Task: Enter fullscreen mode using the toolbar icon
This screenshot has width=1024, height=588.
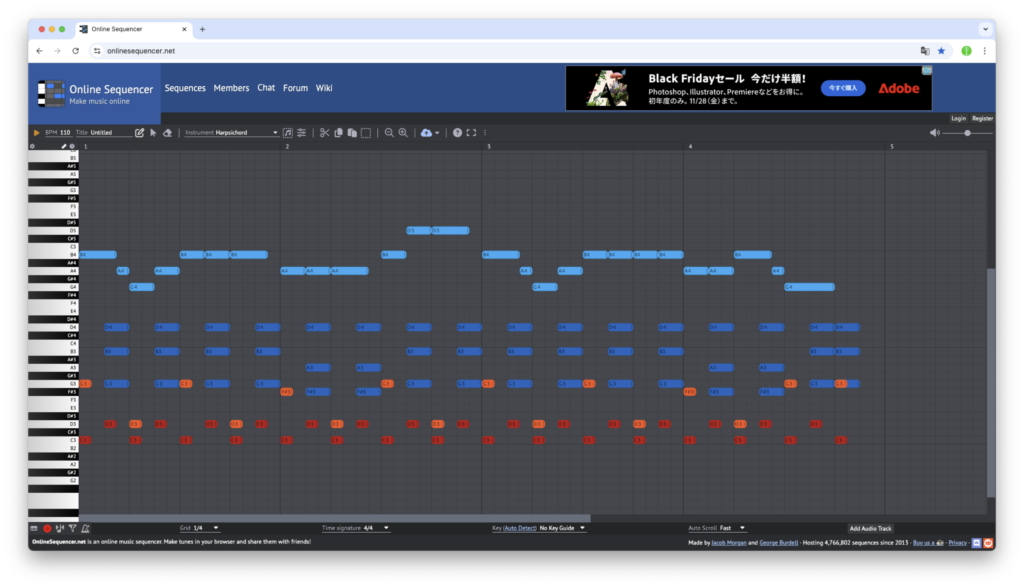Action: click(x=471, y=132)
